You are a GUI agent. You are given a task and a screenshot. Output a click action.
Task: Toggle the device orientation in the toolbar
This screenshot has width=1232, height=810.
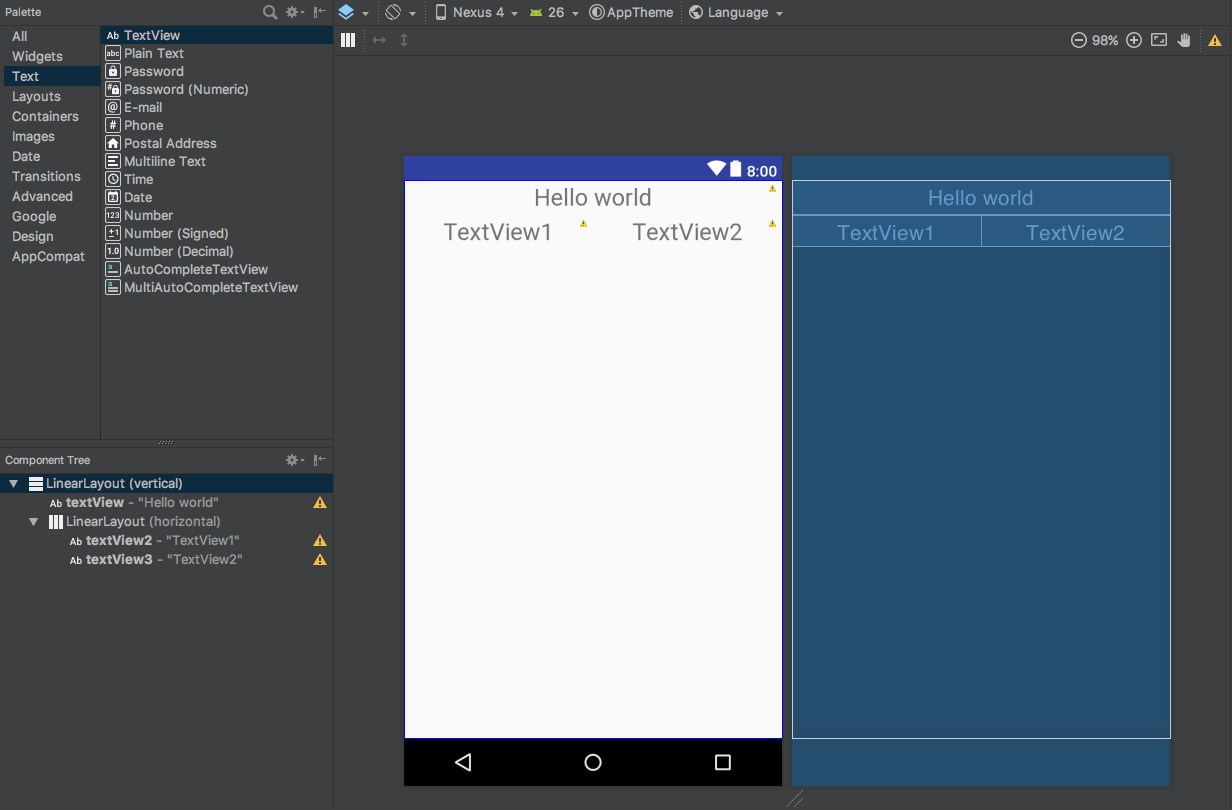[x=398, y=12]
